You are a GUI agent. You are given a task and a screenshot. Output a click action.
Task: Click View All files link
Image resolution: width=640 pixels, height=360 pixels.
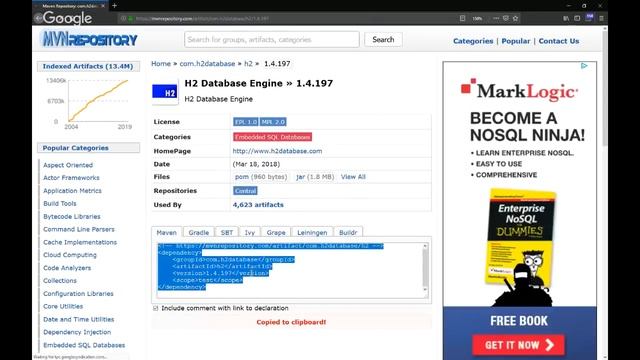tap(353, 177)
